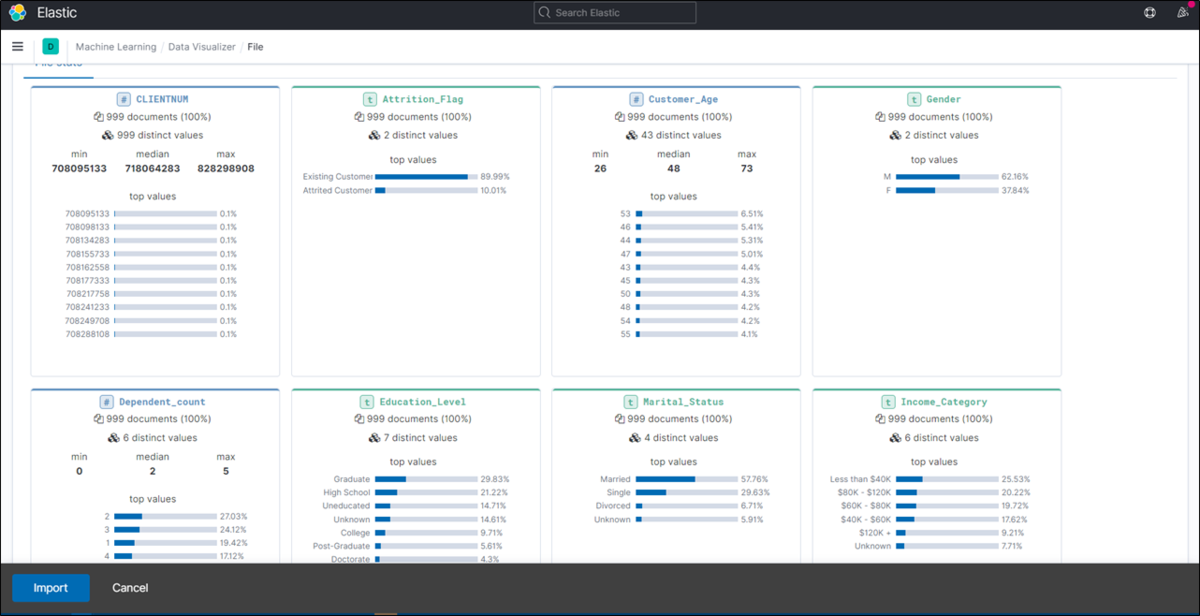Click the CLIENTNUM max 828298908 value

click(x=225, y=169)
